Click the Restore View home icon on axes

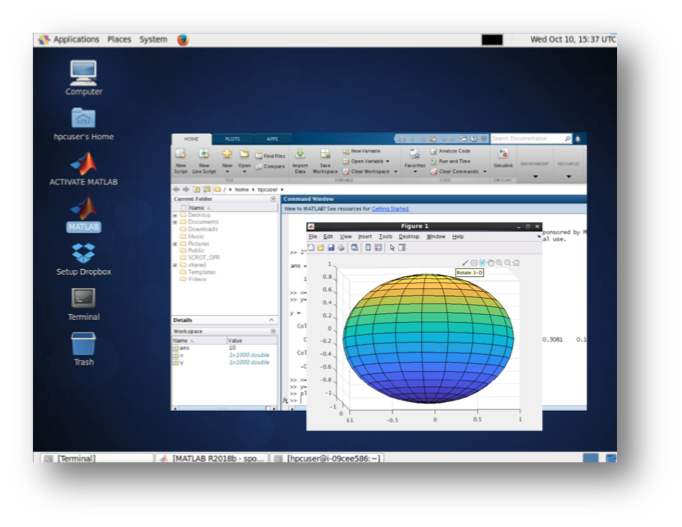(x=516, y=263)
